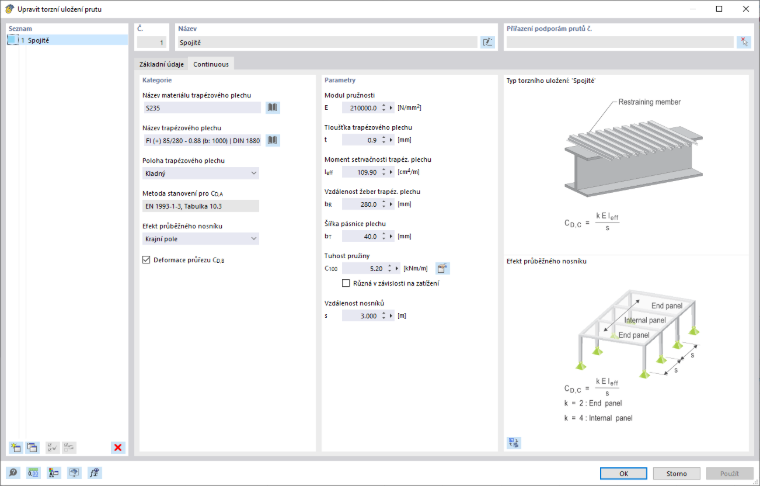
Task: Click the graphic settings icon below diagram
Action: 514,442
